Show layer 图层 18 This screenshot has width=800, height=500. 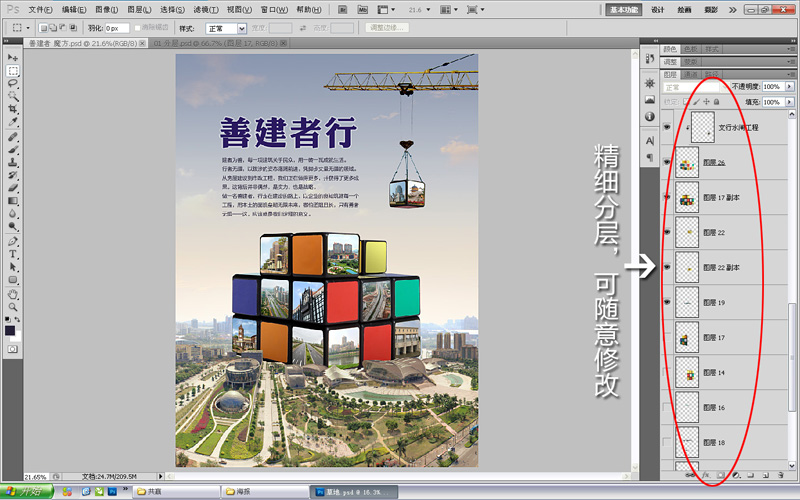point(667,442)
